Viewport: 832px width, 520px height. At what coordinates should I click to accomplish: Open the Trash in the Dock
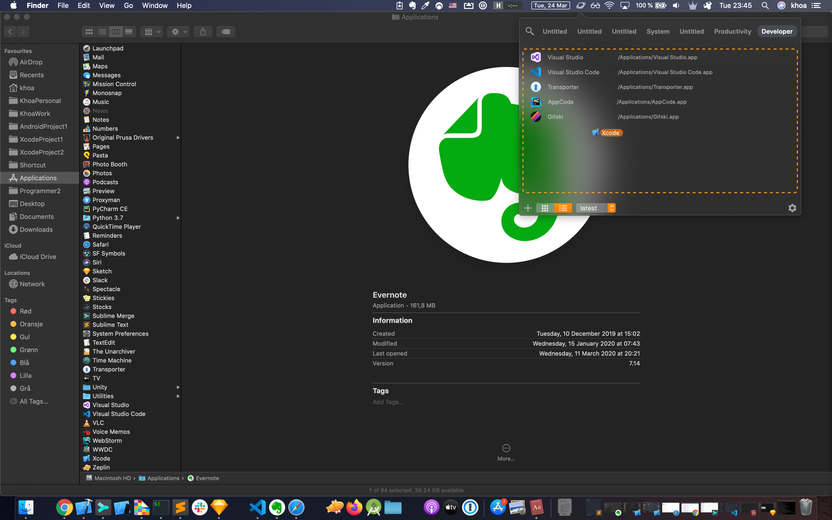click(x=805, y=508)
